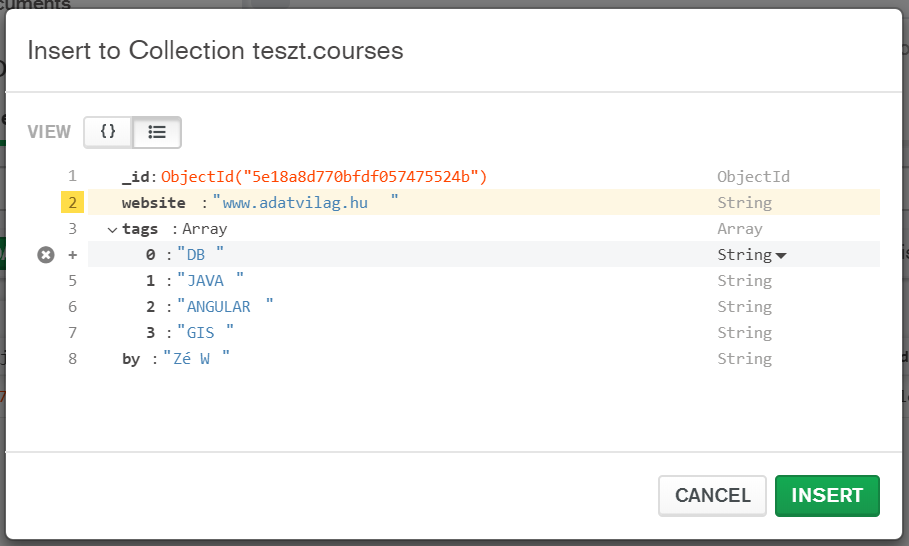This screenshot has width=909, height=546.
Task: Edit the "GIS" array value
Action: [x=201, y=333]
